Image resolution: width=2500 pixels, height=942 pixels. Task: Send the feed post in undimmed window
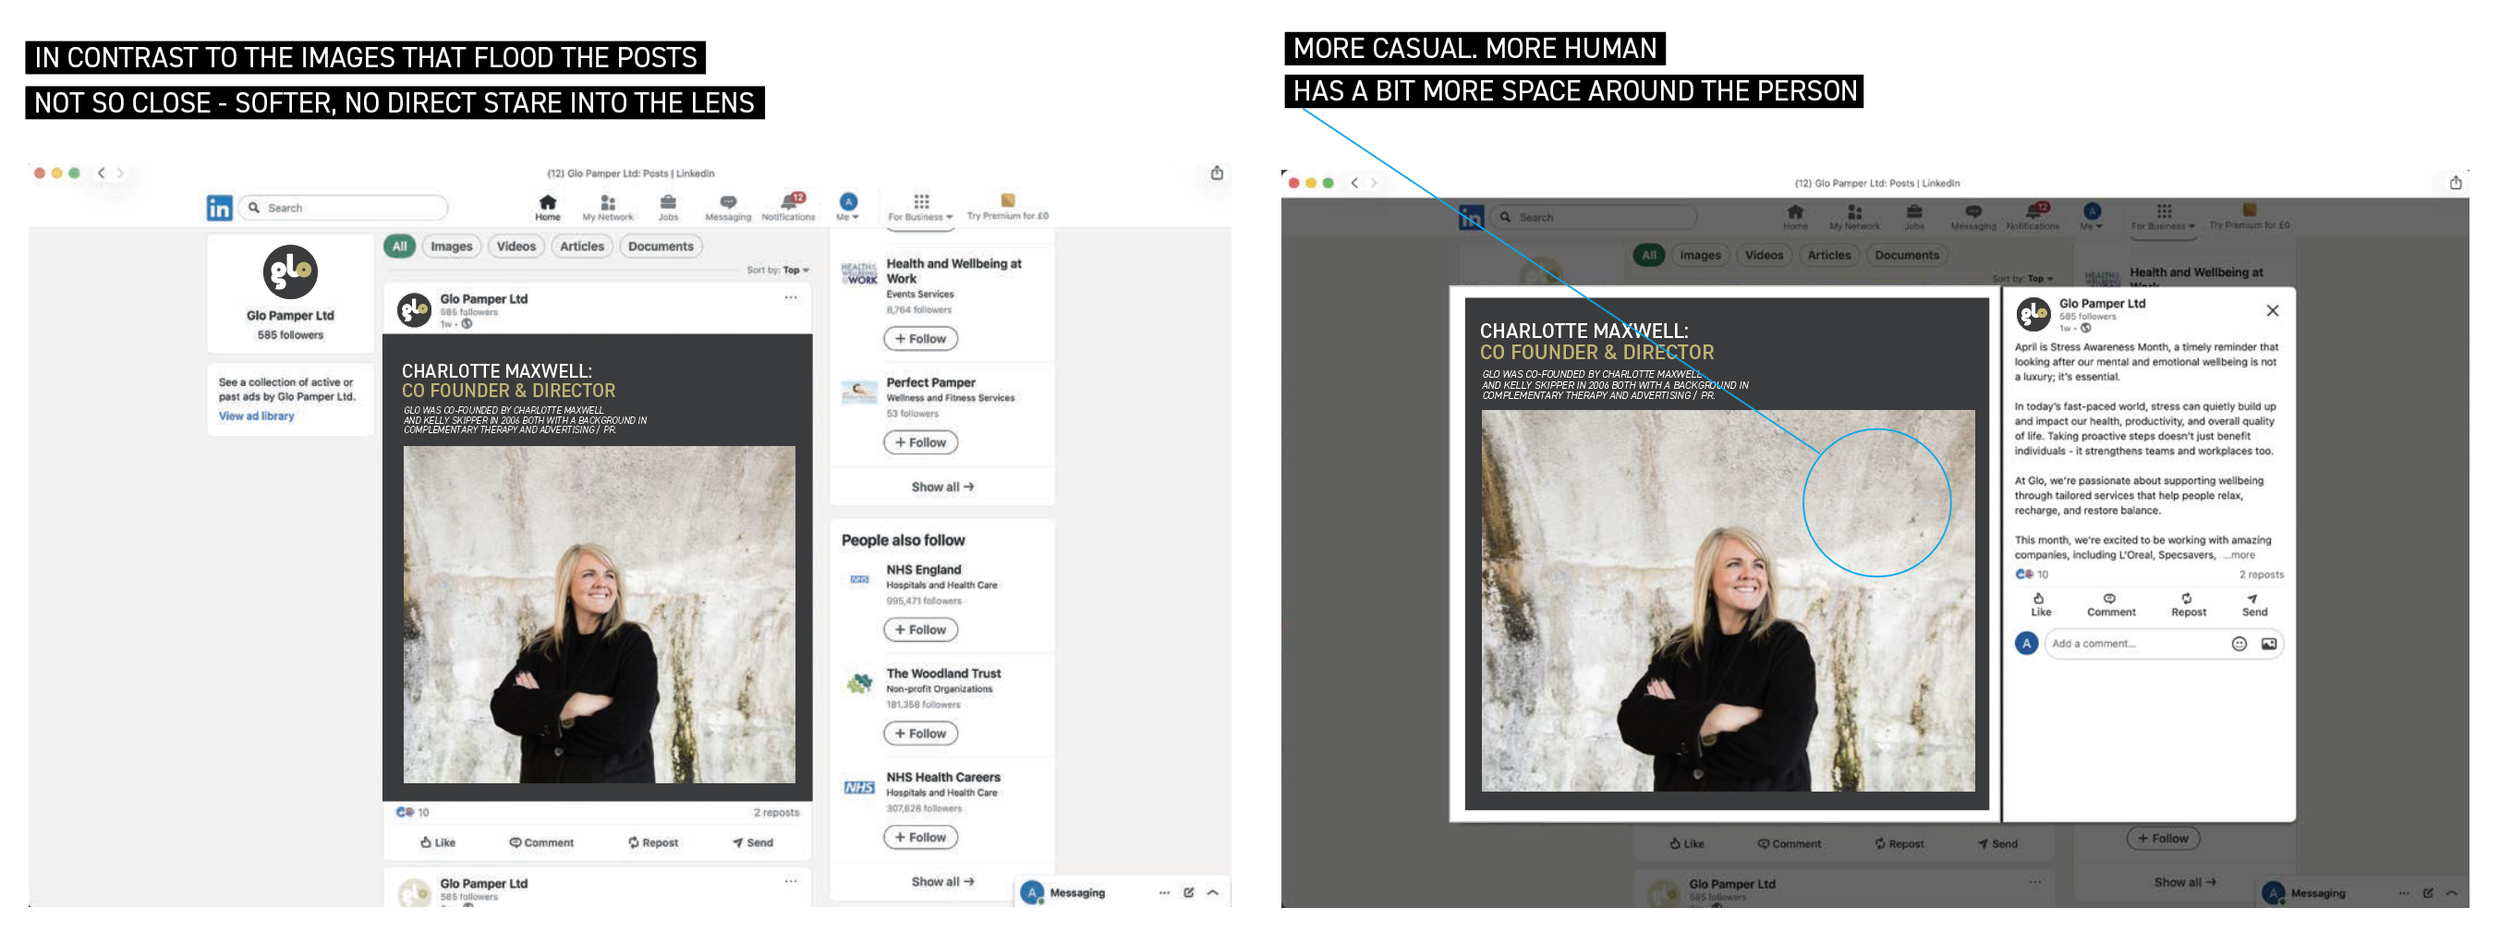click(x=753, y=843)
